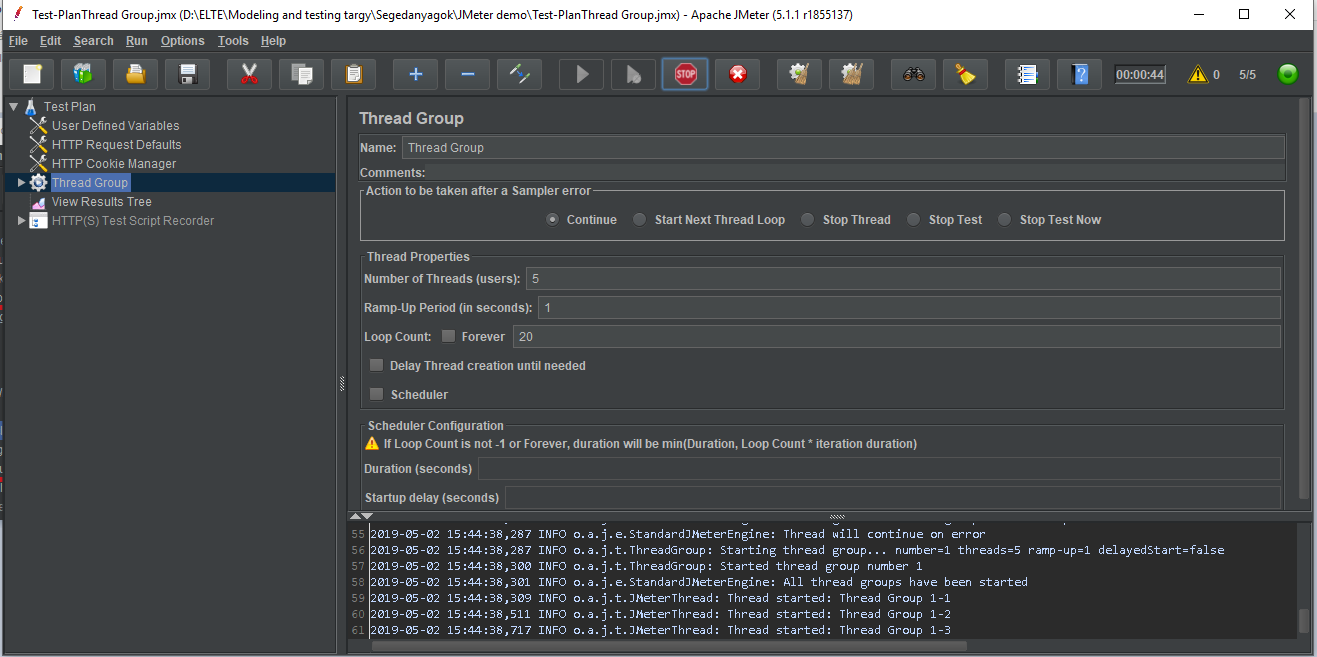Collapse the Test Plan tree root
1317x657 pixels.
pyautogui.click(x=13, y=107)
